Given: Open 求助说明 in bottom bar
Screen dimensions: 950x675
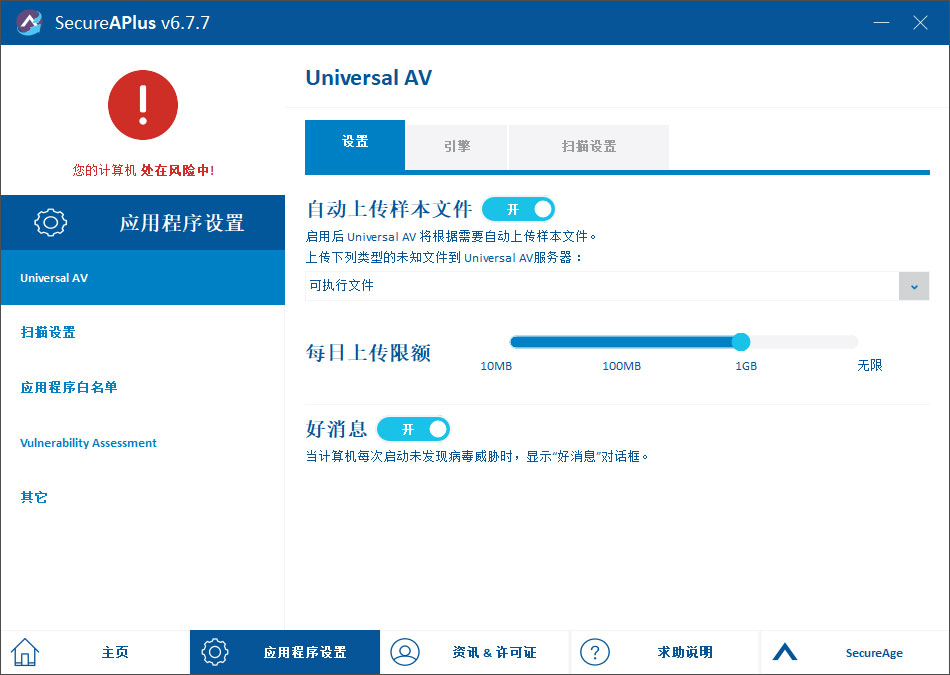Looking at the screenshot, I should click(665, 653).
